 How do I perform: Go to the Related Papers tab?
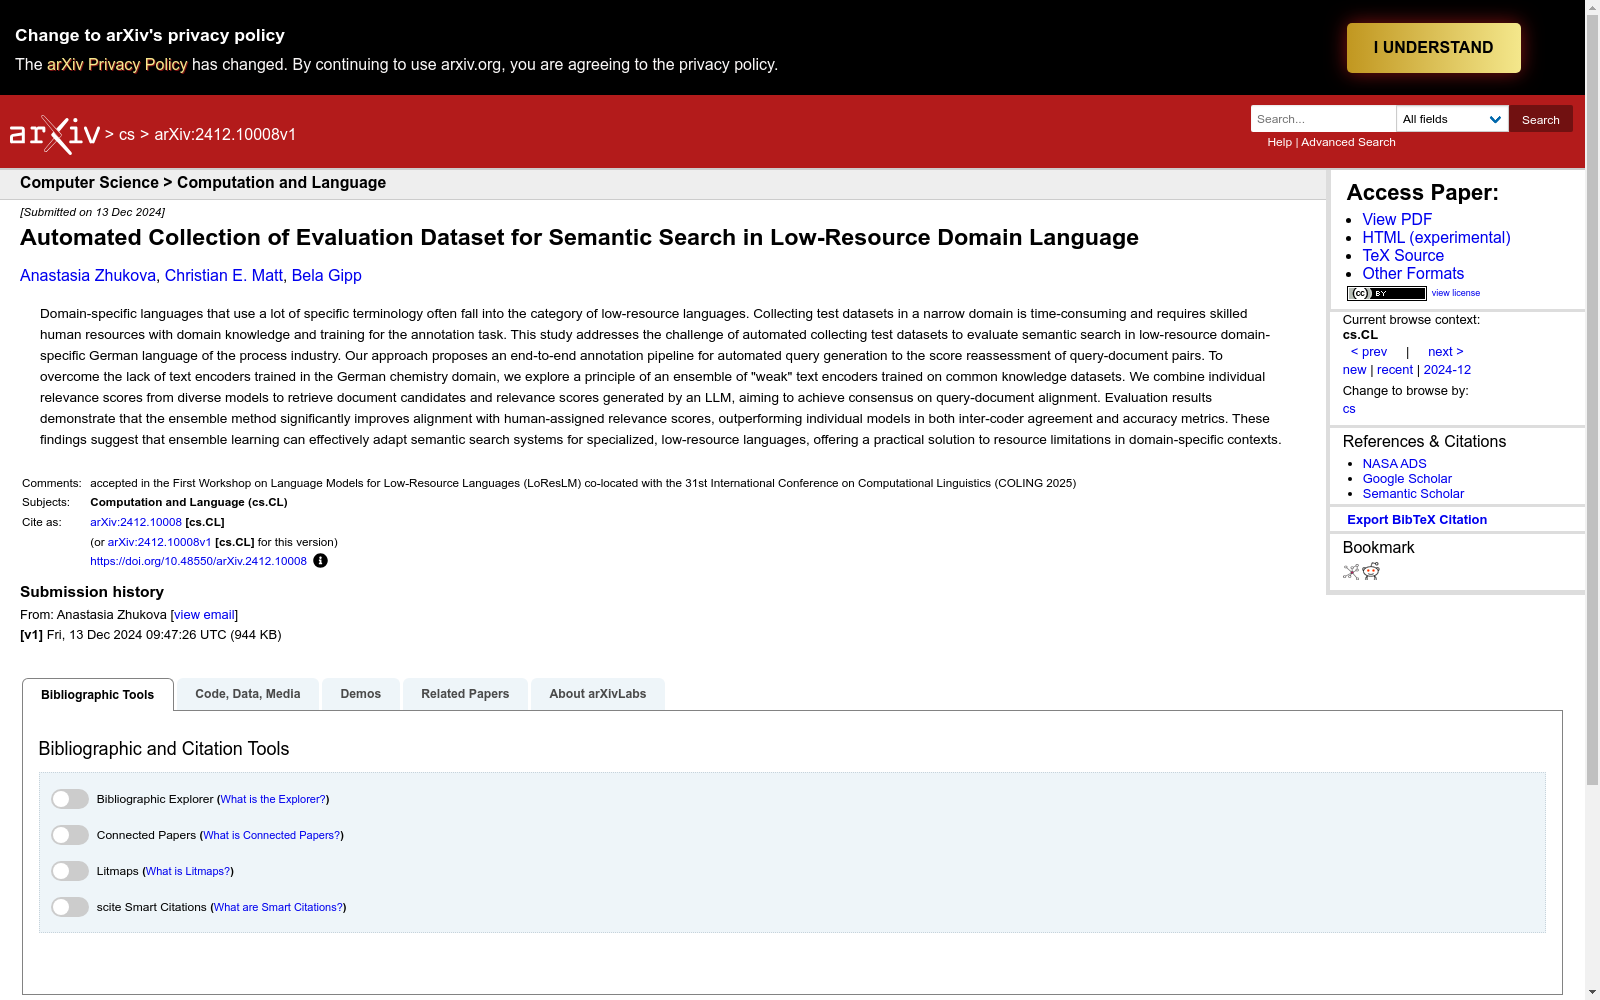point(465,694)
